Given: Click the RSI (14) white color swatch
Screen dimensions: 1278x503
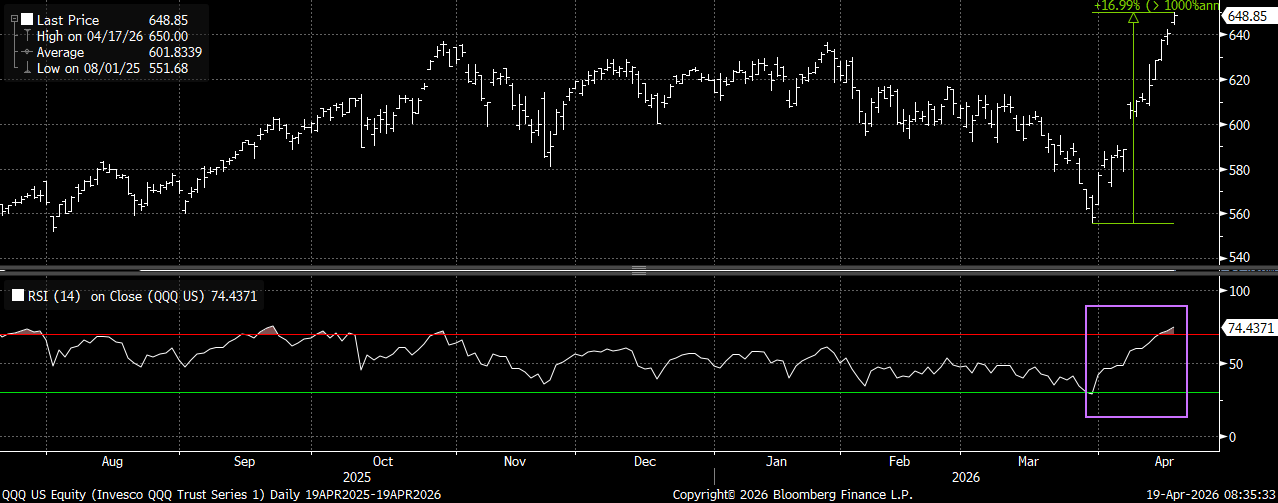Looking at the screenshot, I should 19,295.
